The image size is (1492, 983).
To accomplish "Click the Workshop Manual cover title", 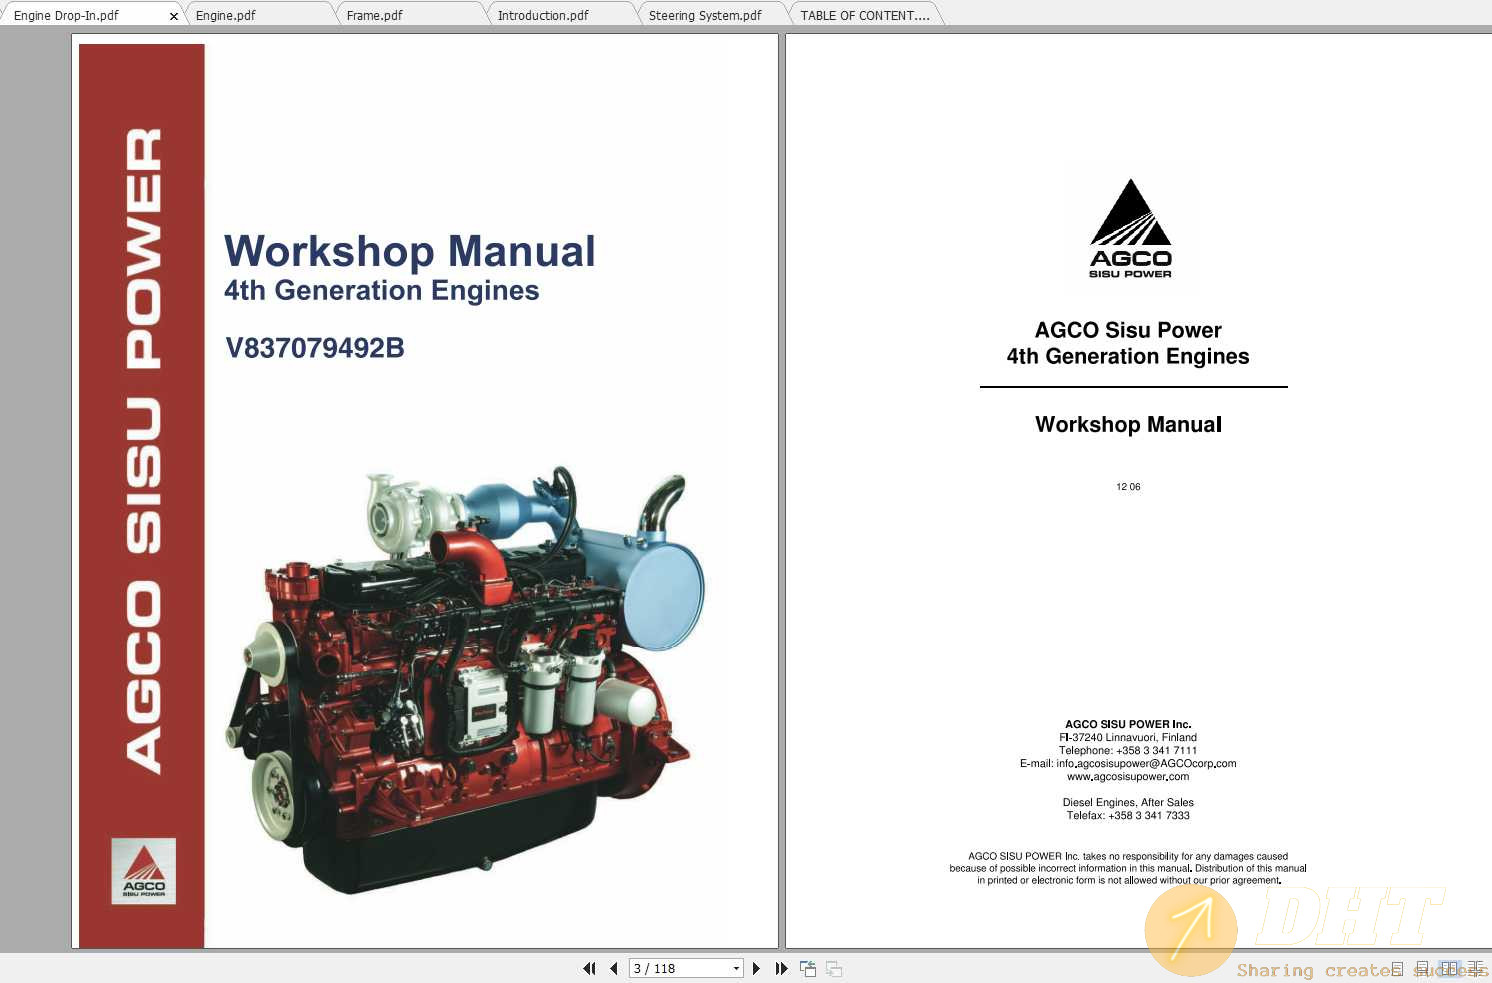I will [x=410, y=251].
